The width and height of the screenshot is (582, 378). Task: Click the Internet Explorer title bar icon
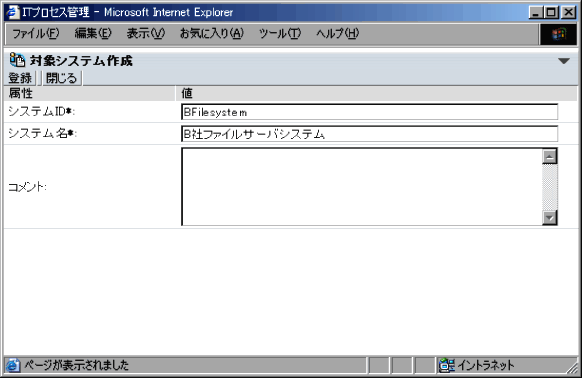click(x=13, y=12)
